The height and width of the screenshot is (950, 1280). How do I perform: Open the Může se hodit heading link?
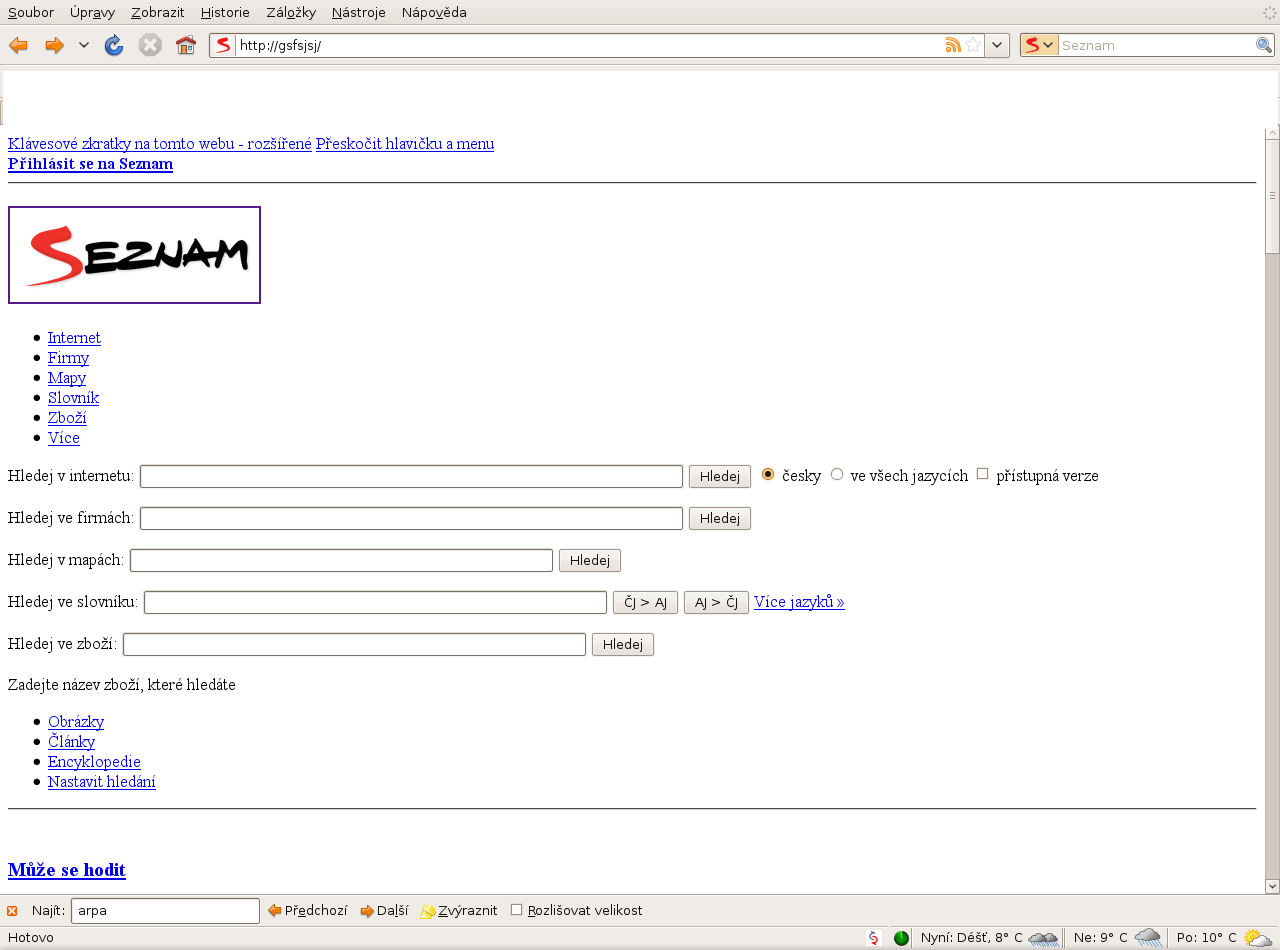[67, 870]
